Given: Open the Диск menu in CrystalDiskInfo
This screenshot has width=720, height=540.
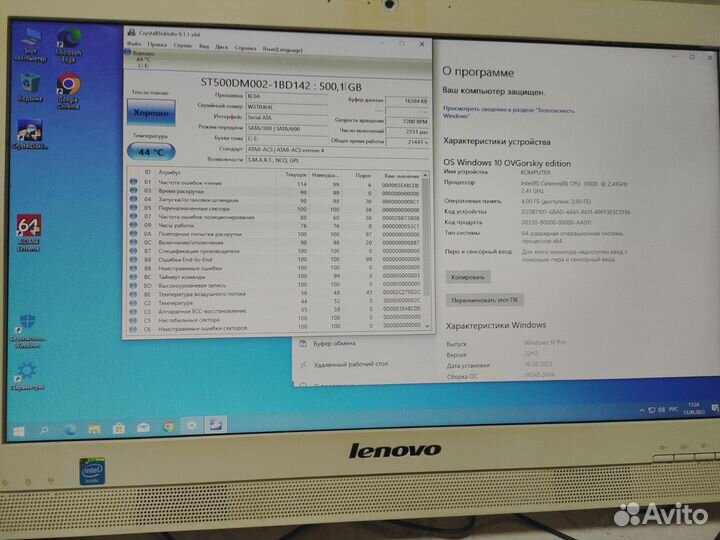Looking at the screenshot, I should pyautogui.click(x=221, y=47).
